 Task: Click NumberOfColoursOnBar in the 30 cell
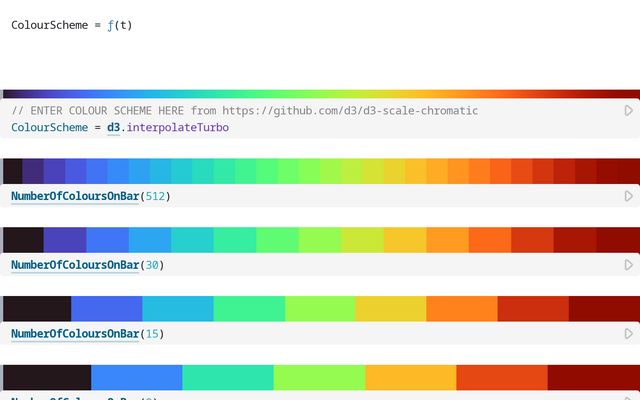tap(75, 265)
